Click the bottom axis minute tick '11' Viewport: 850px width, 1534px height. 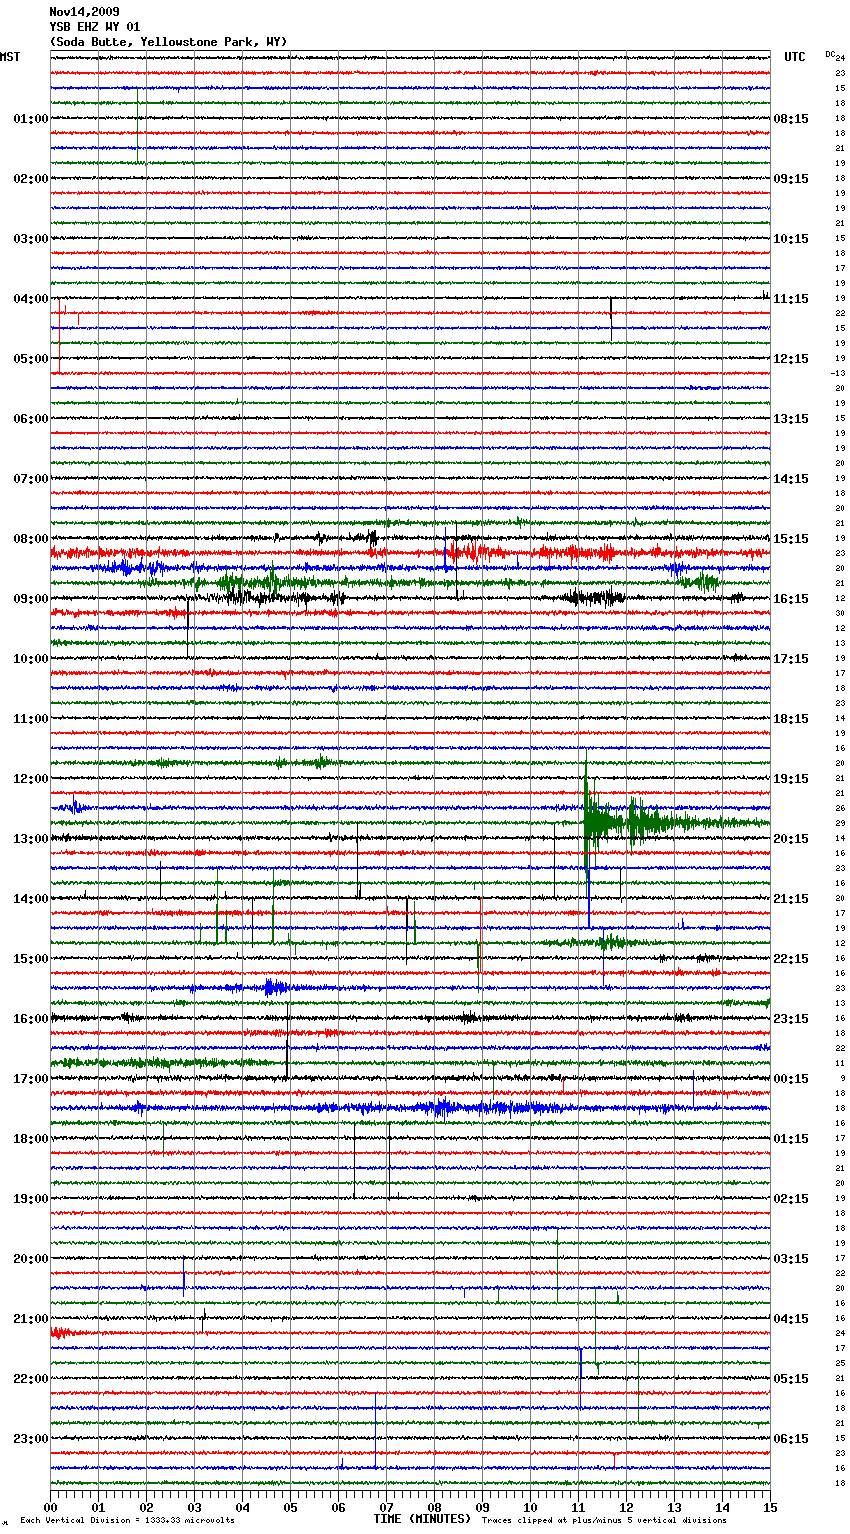(x=578, y=1507)
